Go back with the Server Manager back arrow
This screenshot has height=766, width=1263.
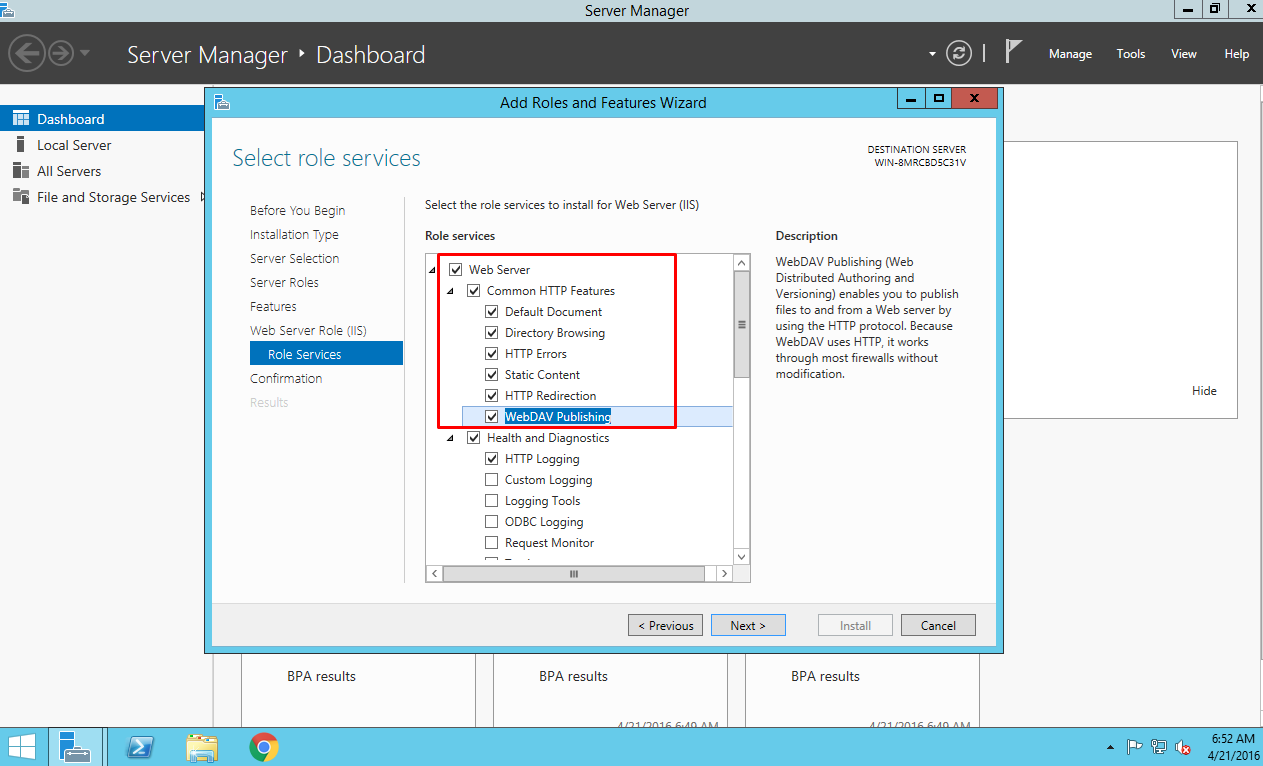[x=27, y=53]
